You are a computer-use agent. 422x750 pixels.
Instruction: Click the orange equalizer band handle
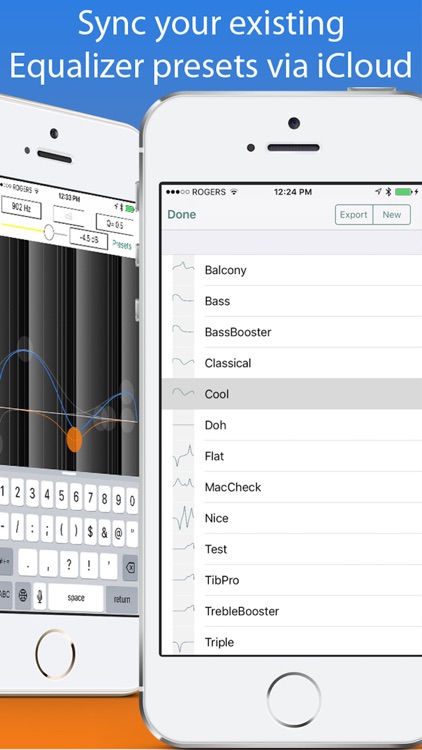pyautogui.click(x=74, y=440)
